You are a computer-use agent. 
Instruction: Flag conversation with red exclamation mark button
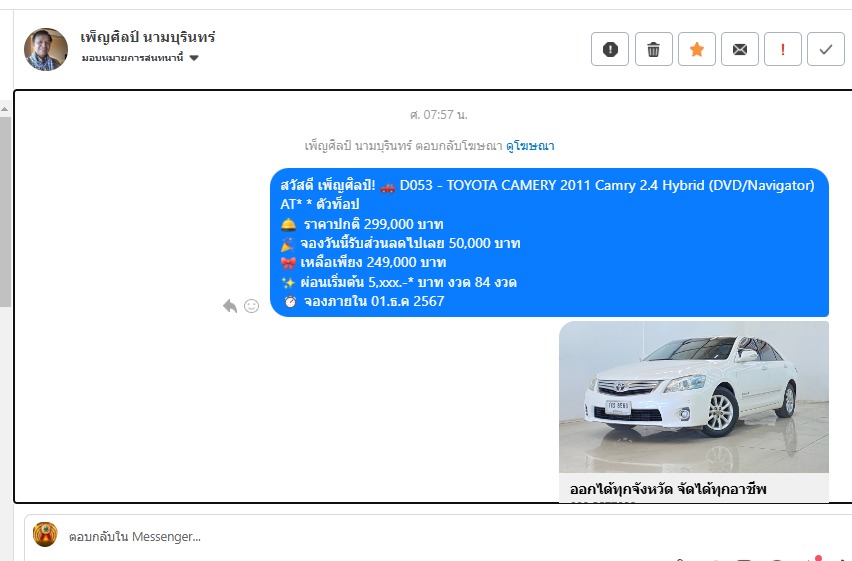click(x=782, y=49)
